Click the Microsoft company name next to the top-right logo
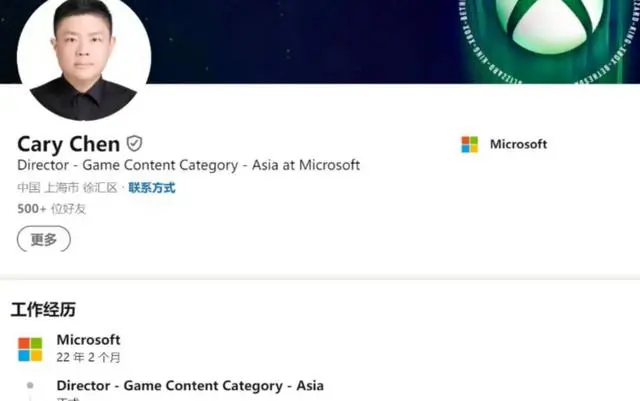 [x=518, y=144]
